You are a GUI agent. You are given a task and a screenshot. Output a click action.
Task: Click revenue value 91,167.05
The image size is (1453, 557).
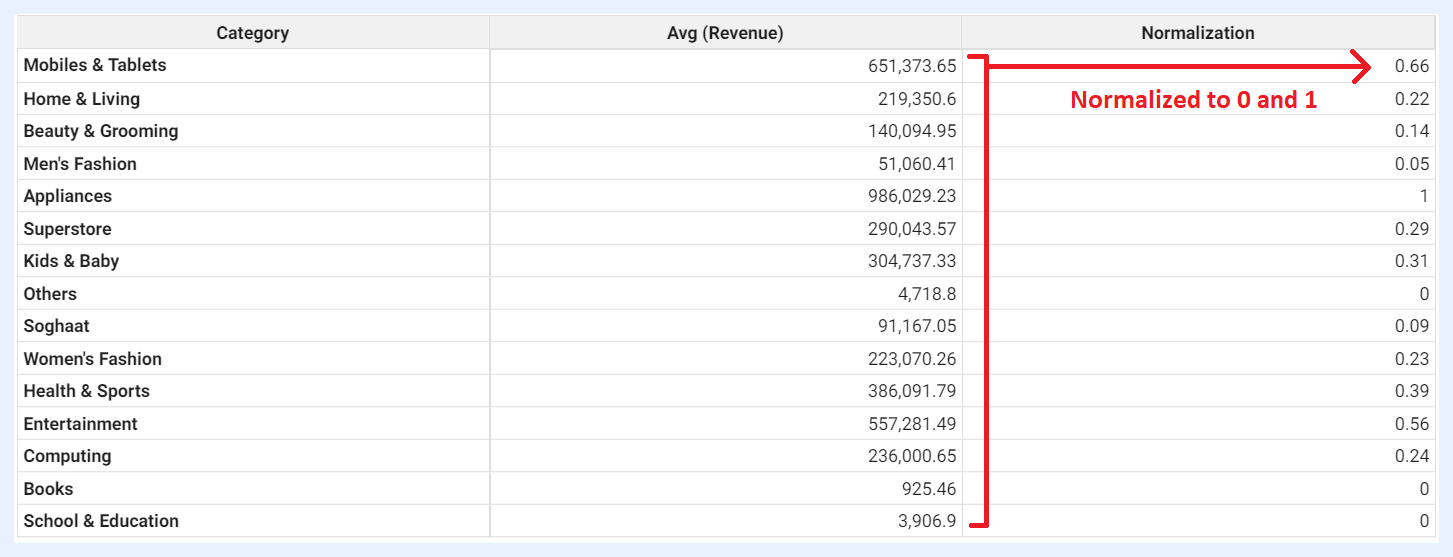pyautogui.click(x=917, y=327)
